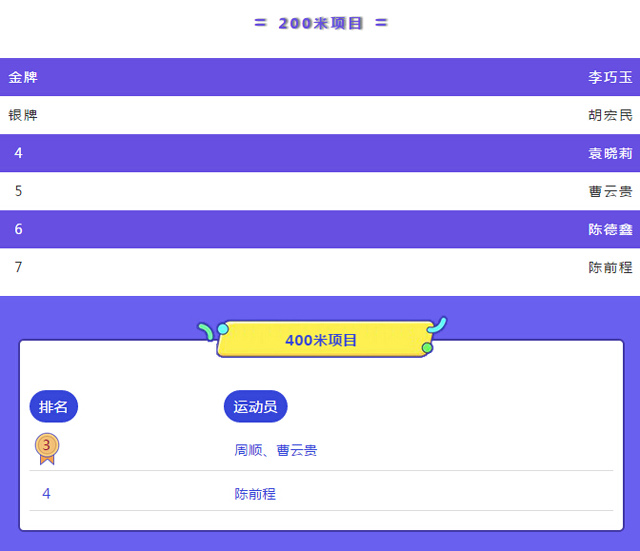Select rank number 4 in the 400米 table
This screenshot has height=551, width=640.
[x=47, y=494]
